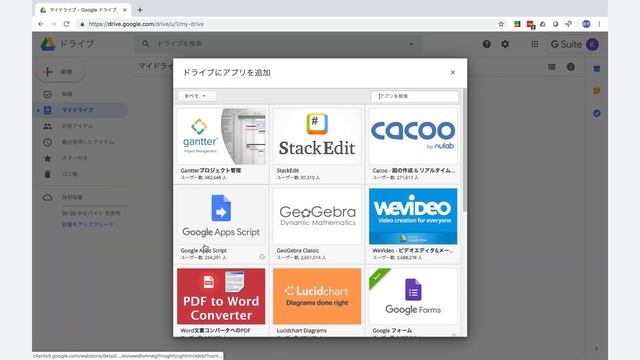Screen dimensions: 640x360
Task: Open Shared items people icon
Action: [x=47, y=126]
